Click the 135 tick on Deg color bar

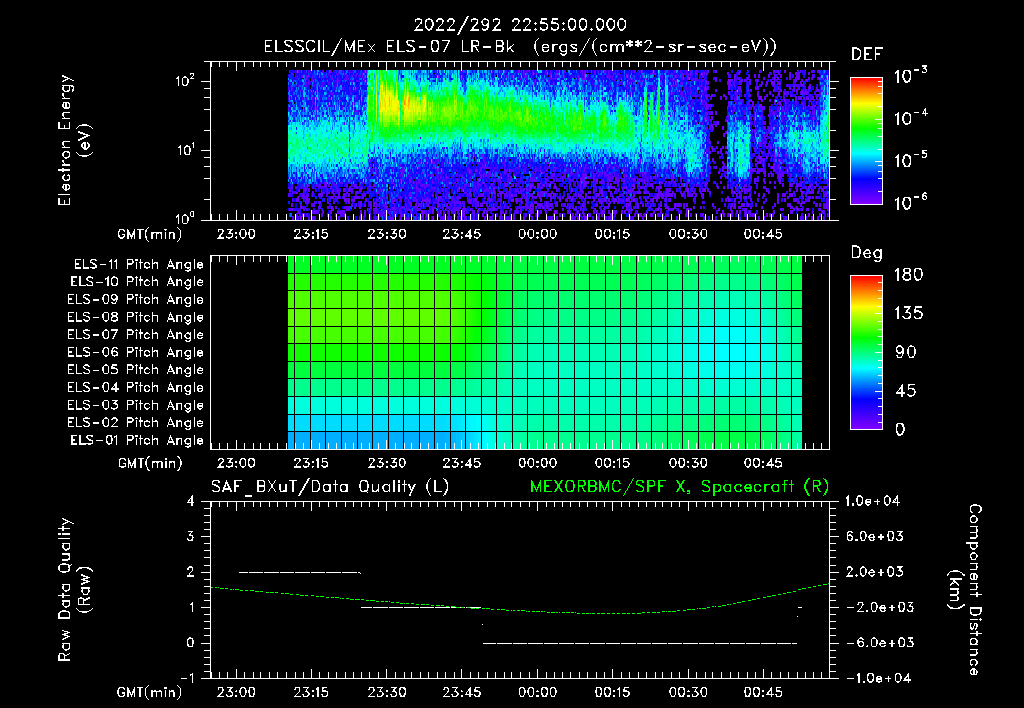click(909, 314)
